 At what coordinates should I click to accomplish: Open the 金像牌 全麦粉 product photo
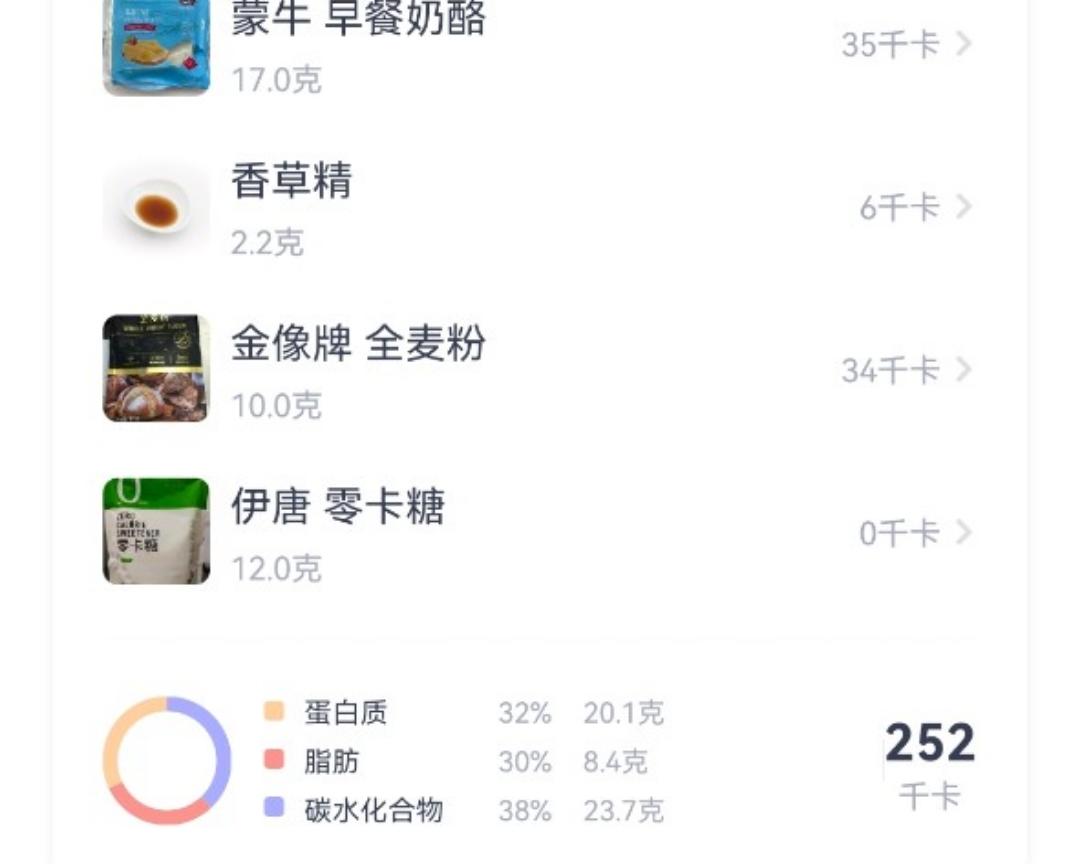pyautogui.click(x=157, y=368)
